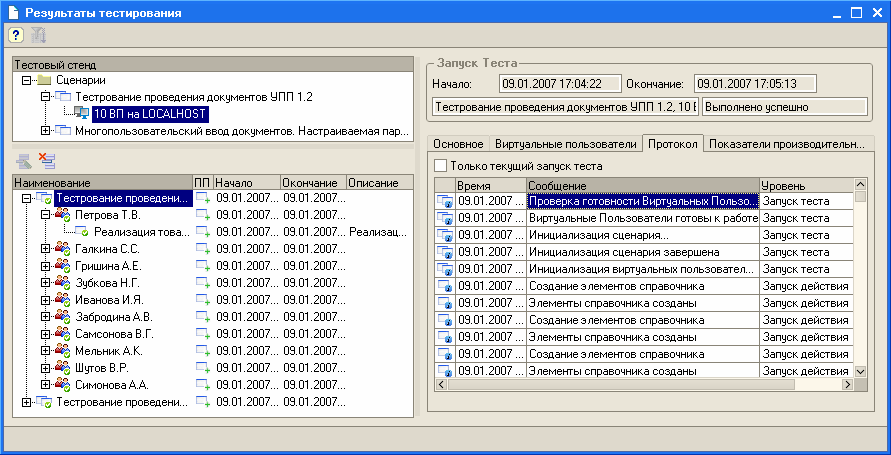
Task: Click user icon next to Самсонова В.Г.
Action: coord(63,334)
